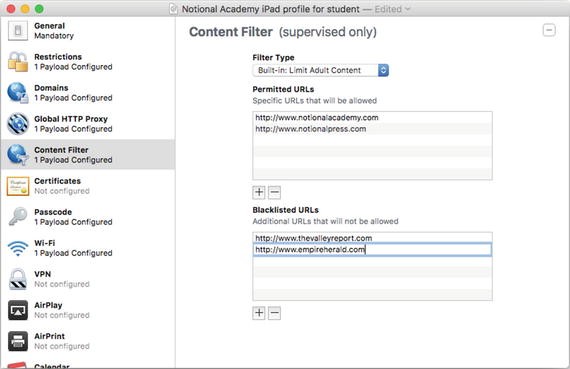Open the AirPlay payload section

(x=88, y=310)
